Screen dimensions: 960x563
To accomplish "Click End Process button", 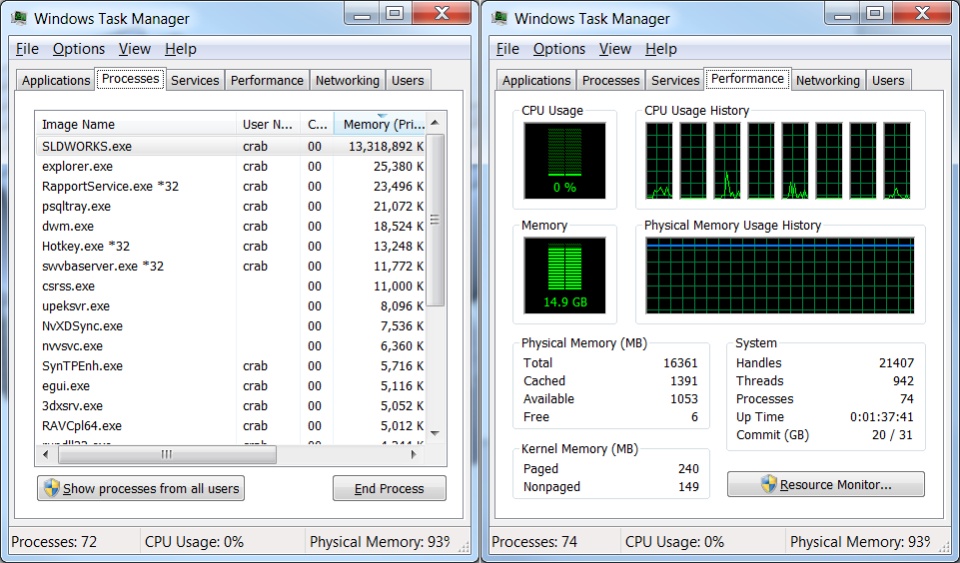I will (x=389, y=488).
